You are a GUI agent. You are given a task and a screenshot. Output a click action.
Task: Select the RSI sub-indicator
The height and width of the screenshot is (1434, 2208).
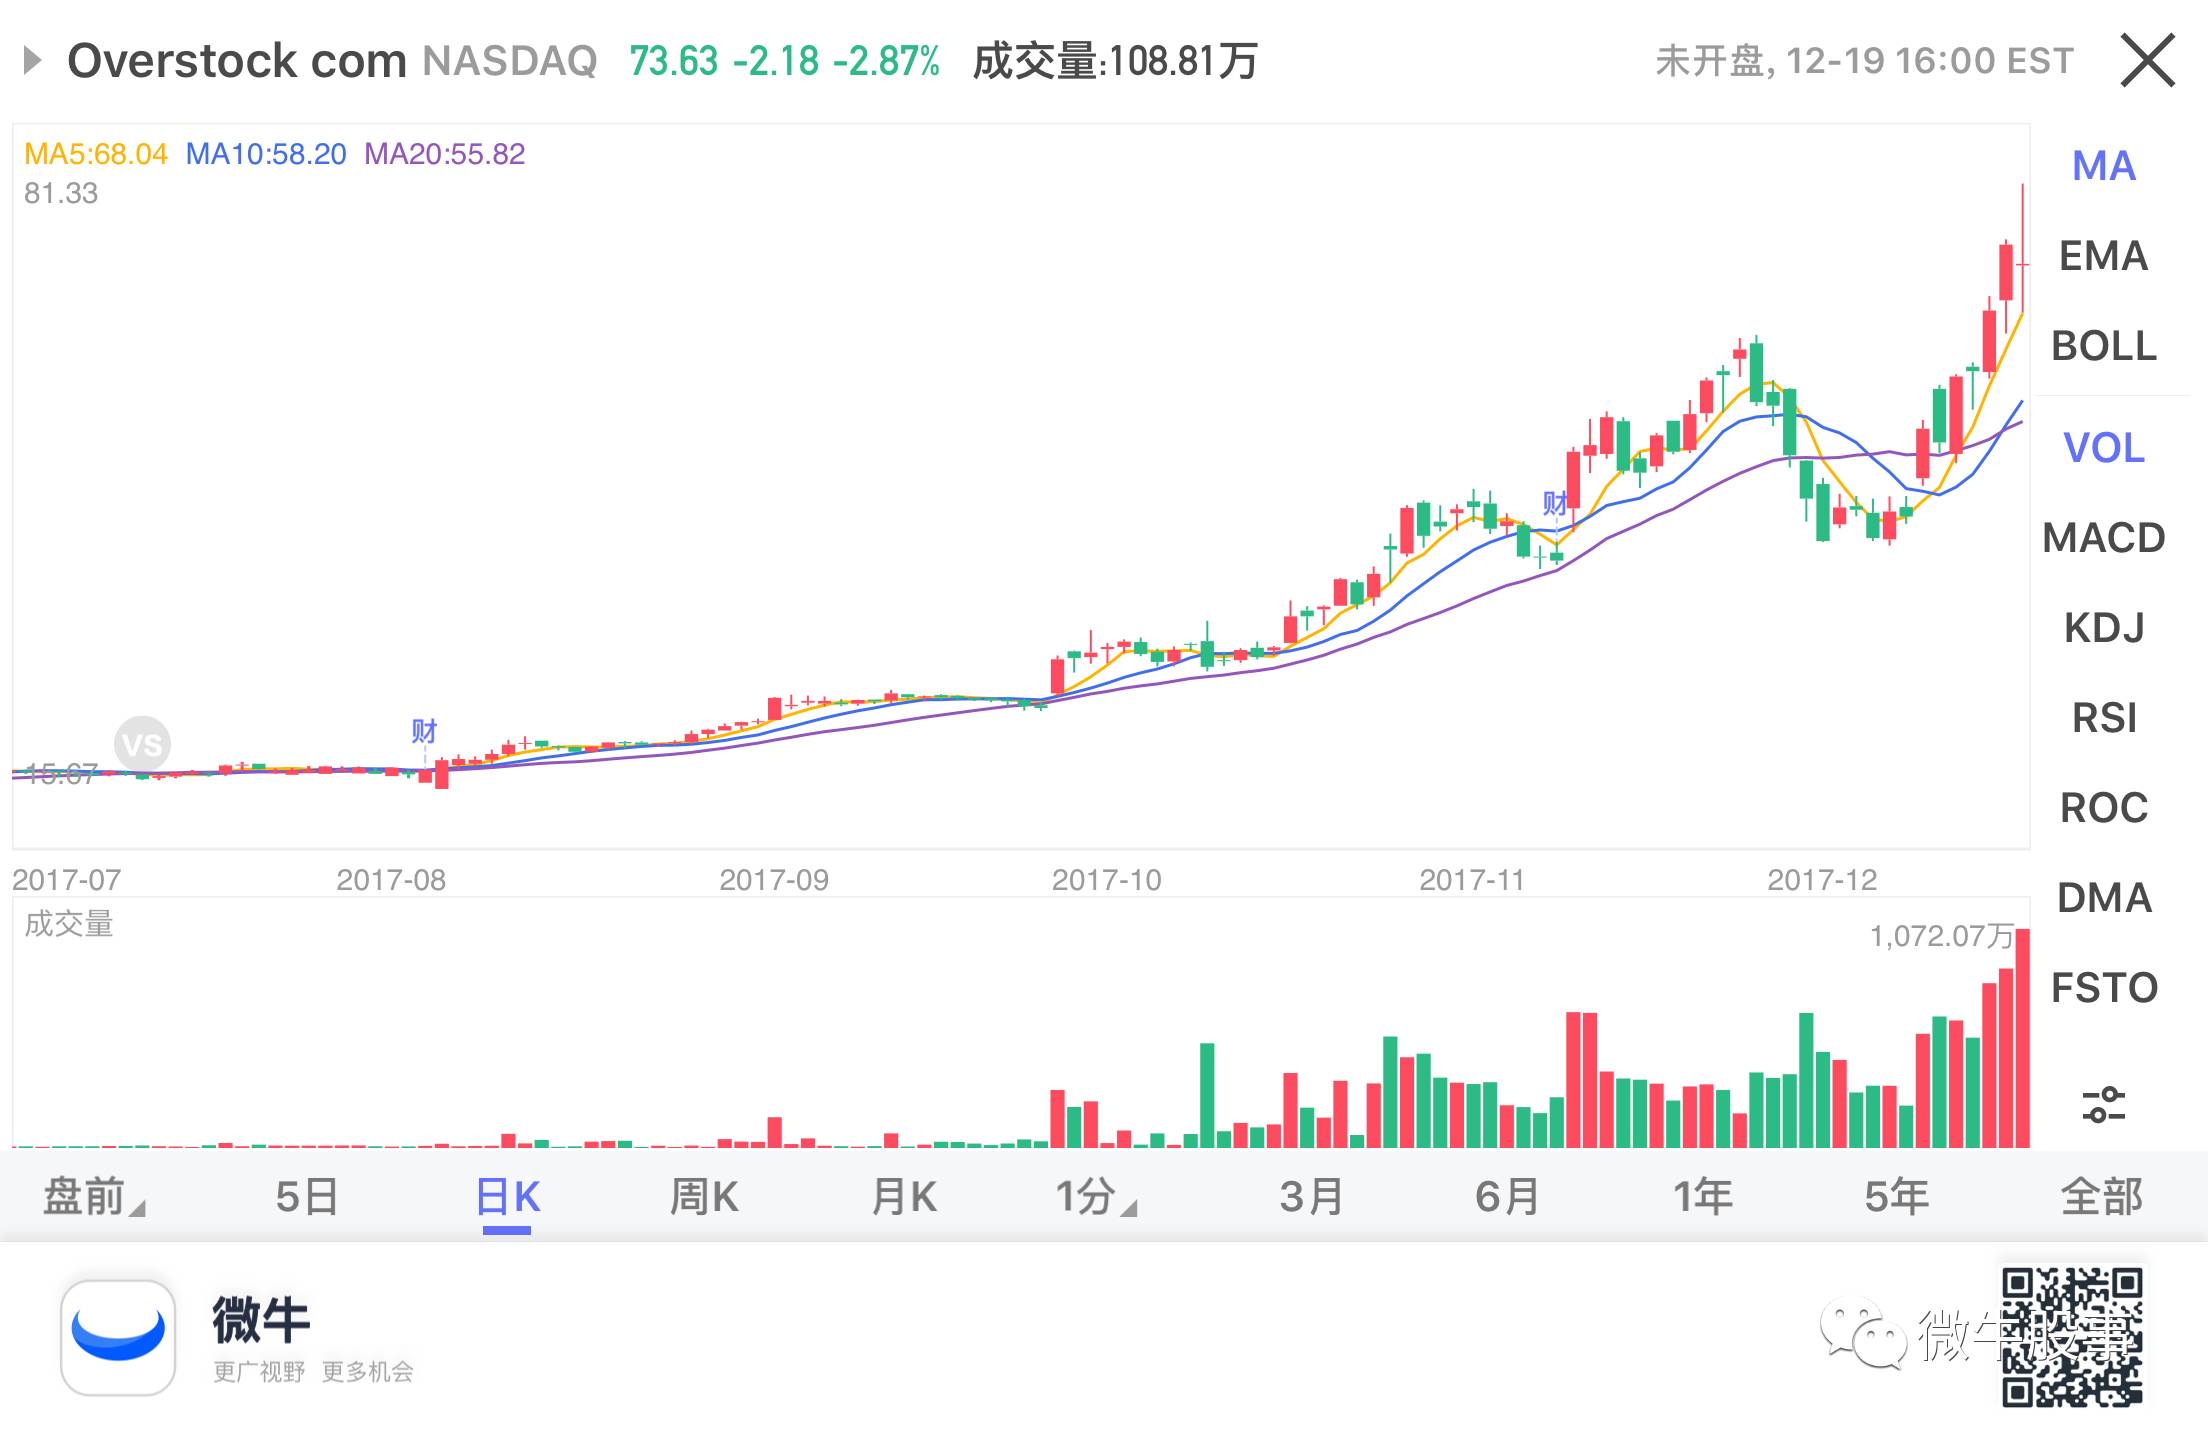2103,718
